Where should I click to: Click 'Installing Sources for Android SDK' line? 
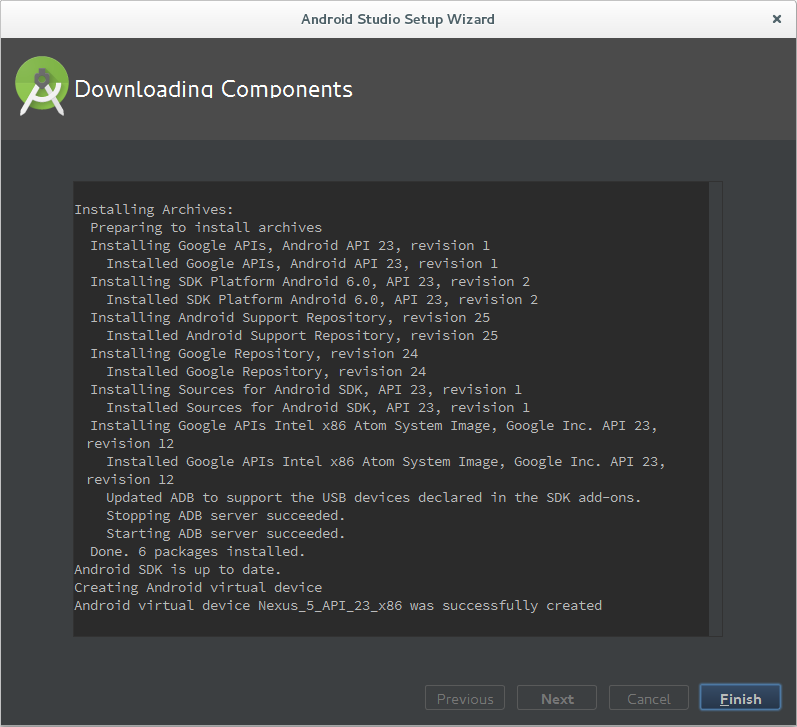point(306,389)
